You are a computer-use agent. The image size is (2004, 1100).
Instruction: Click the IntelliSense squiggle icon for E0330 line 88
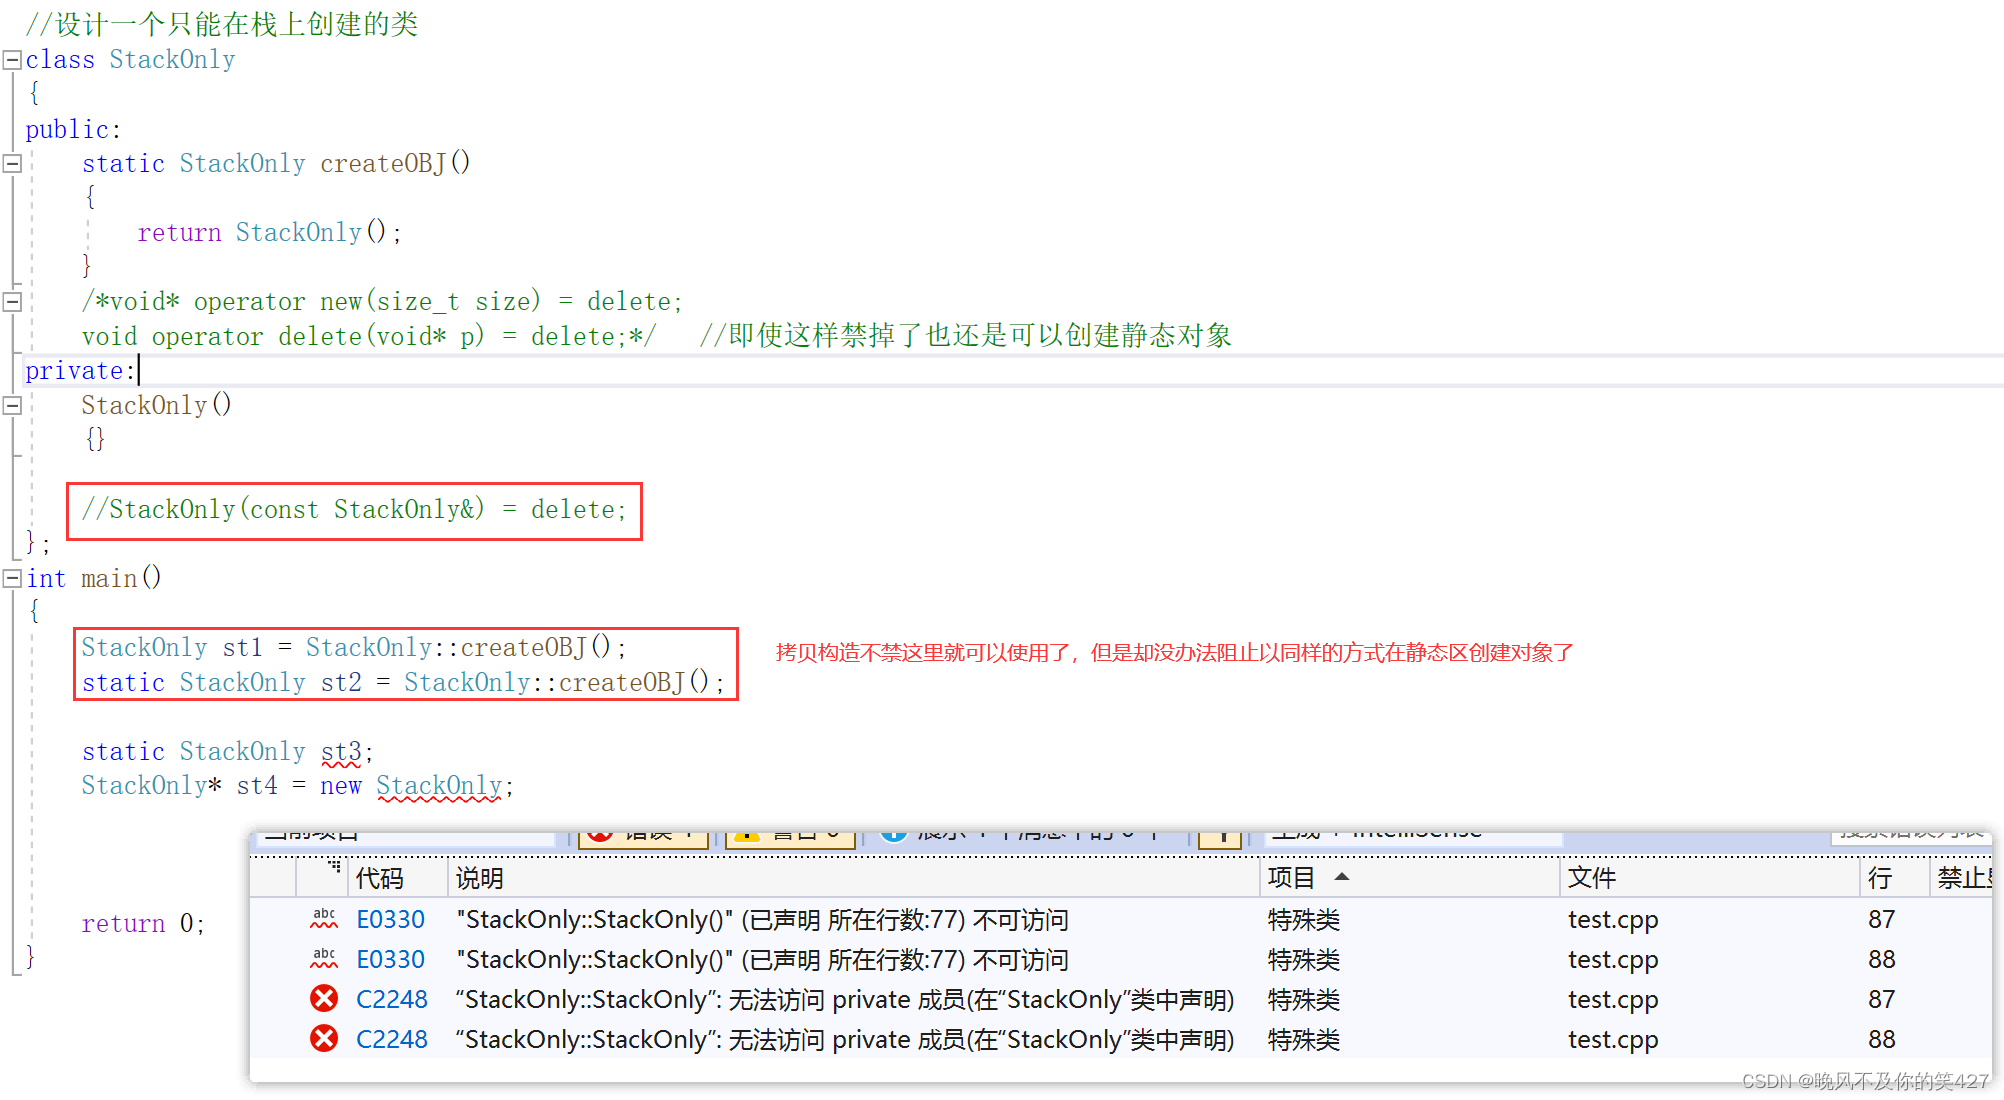tap(324, 959)
